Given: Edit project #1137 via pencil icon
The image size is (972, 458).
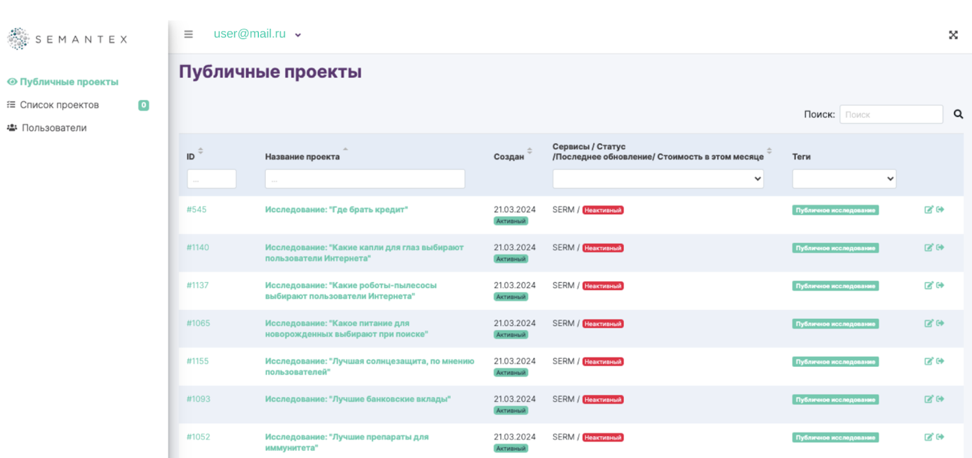Looking at the screenshot, I should tap(929, 285).
